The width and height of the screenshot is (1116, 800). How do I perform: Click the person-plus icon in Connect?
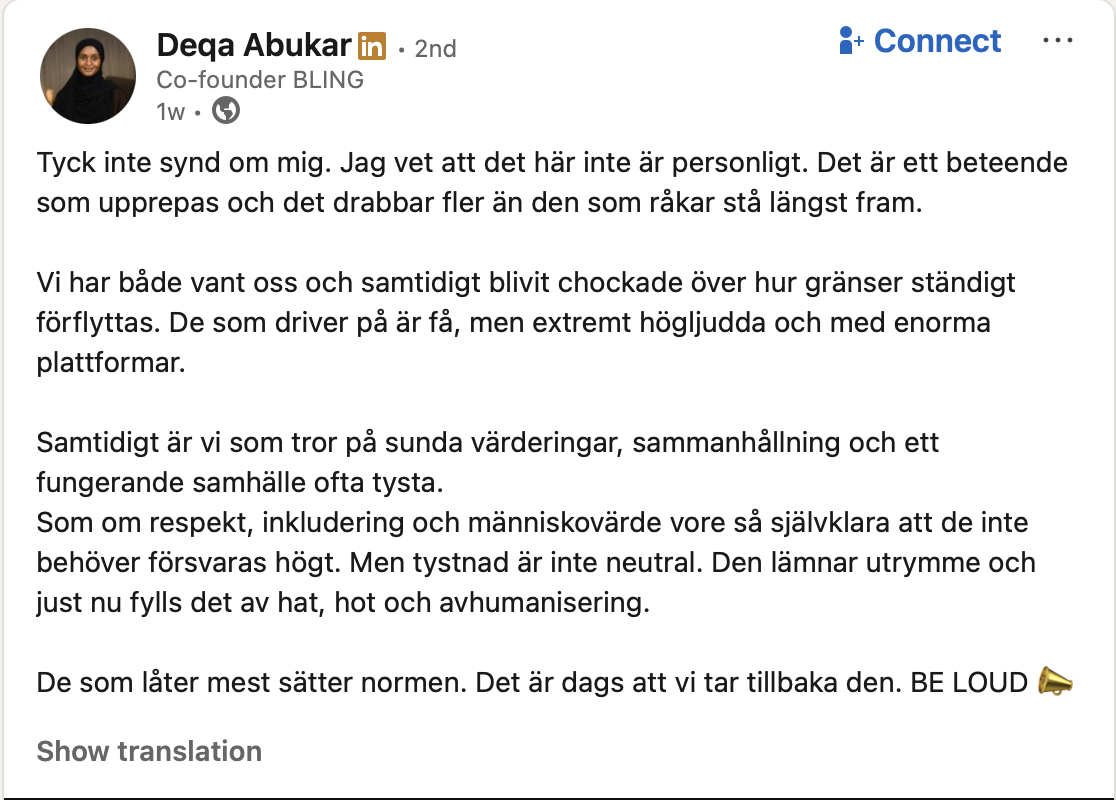[851, 41]
